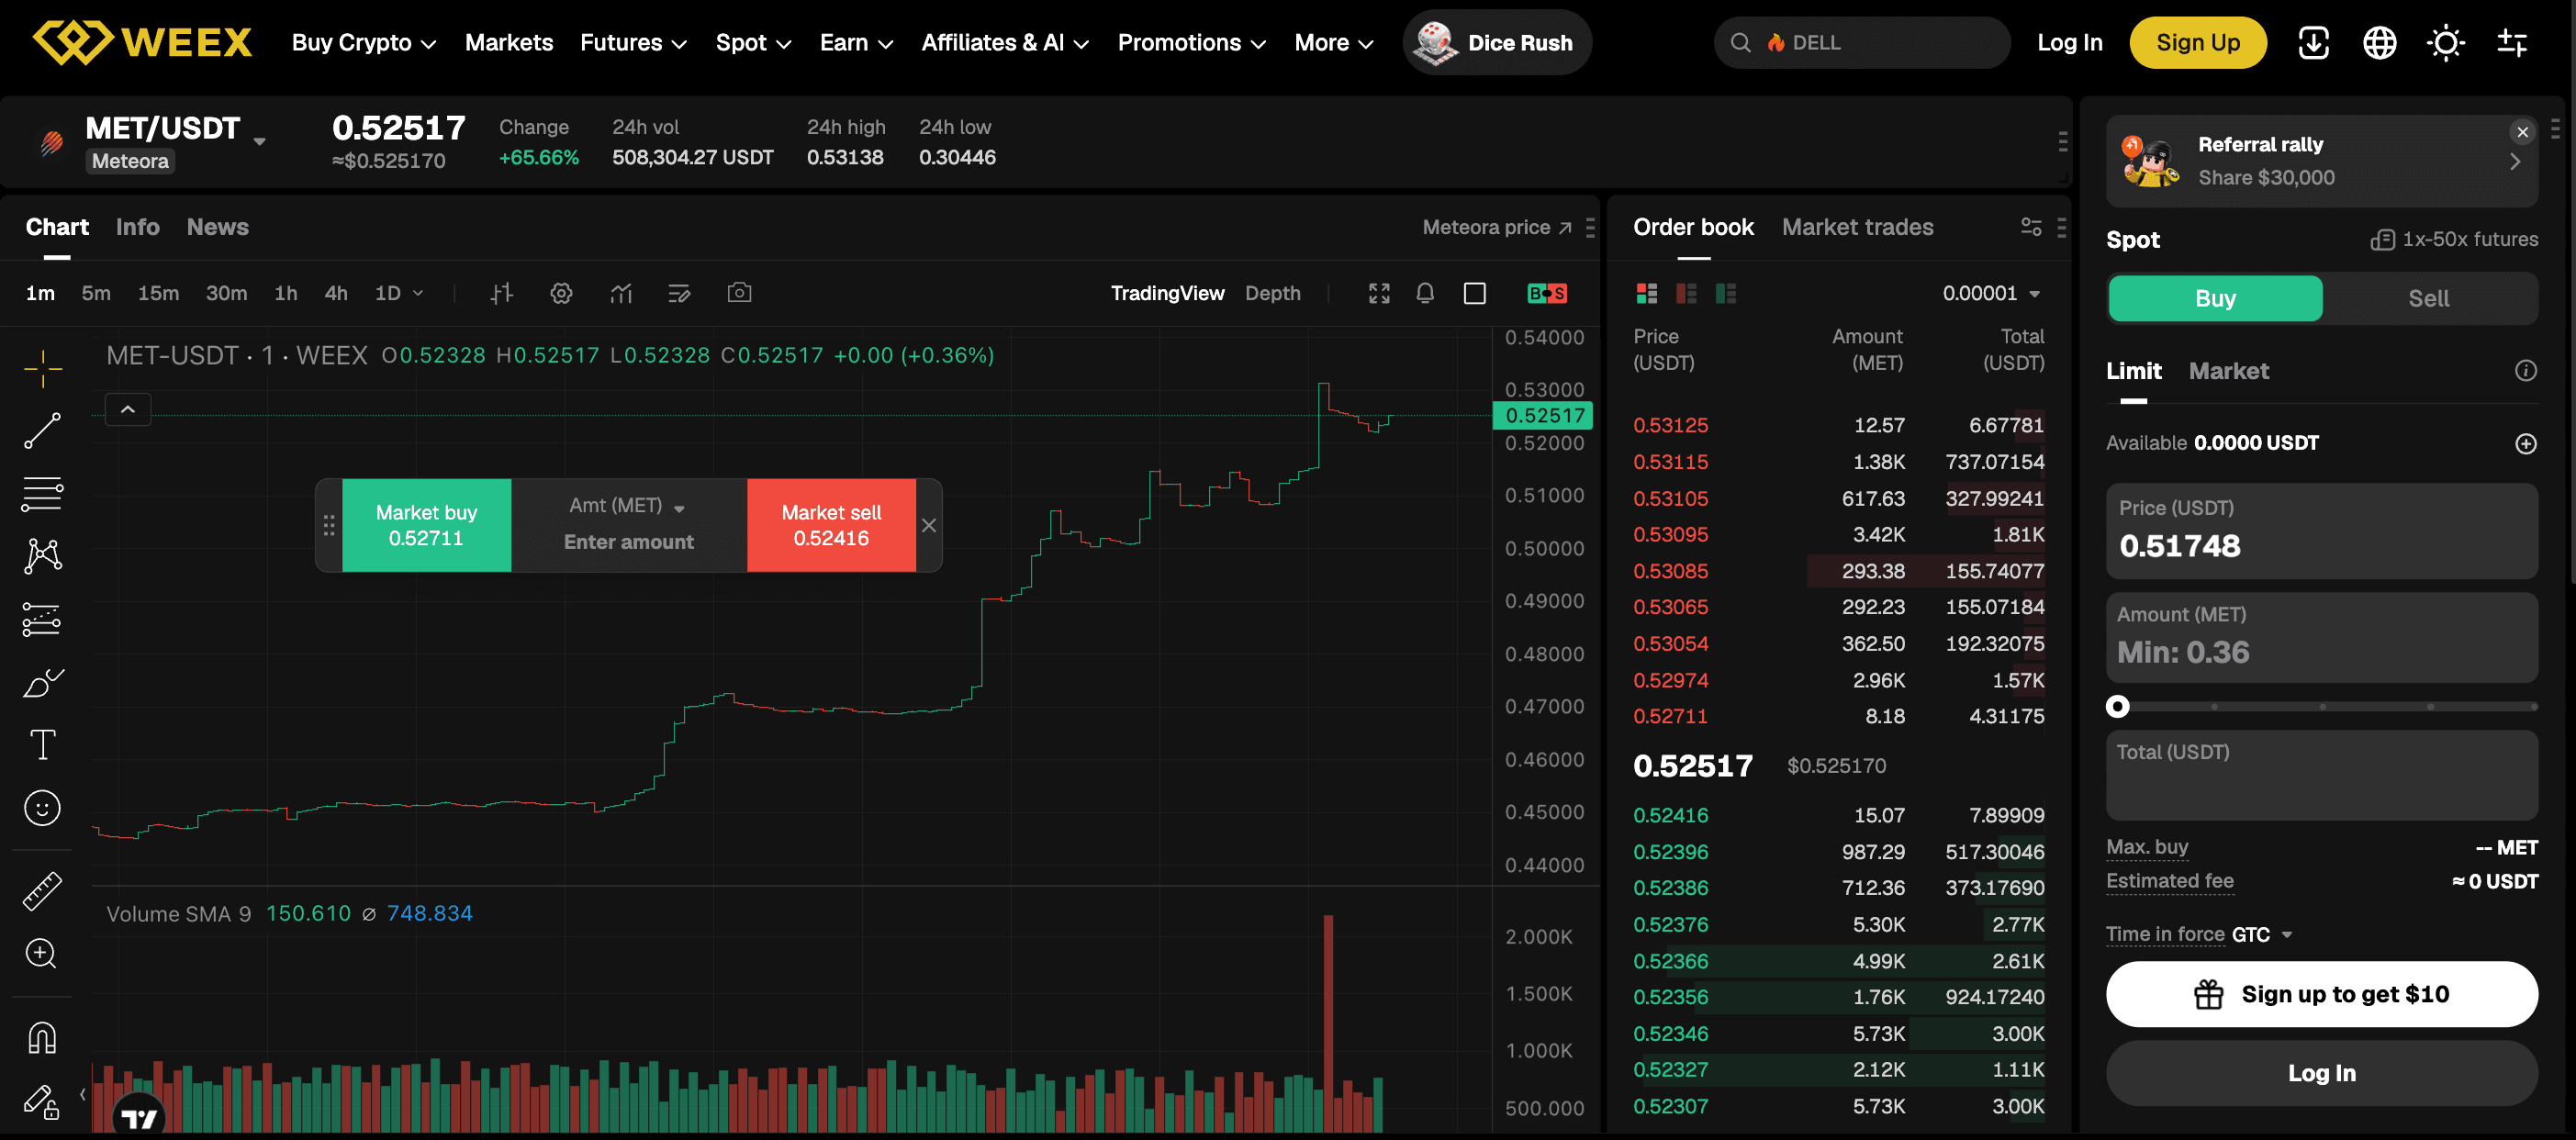
Task: Open the language globe icon
Action: [x=2379, y=43]
